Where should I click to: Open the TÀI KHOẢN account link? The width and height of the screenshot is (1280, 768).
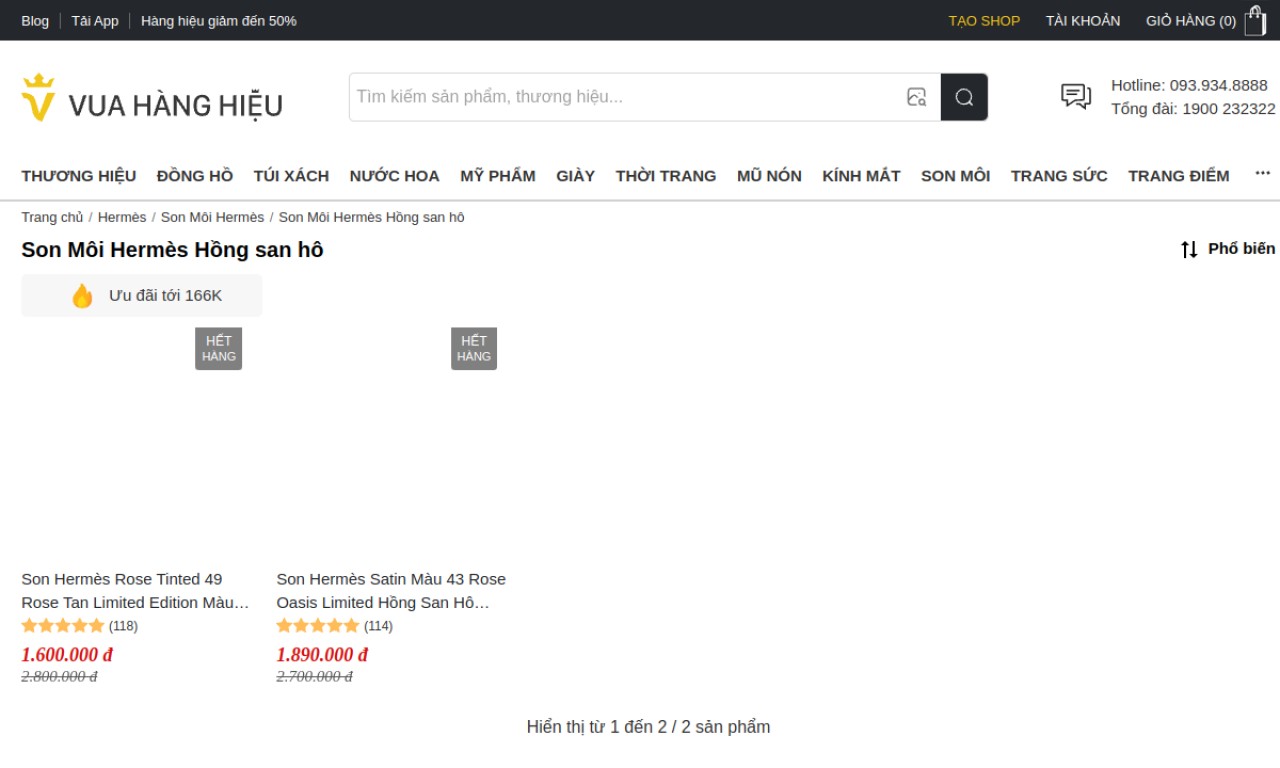(1083, 20)
